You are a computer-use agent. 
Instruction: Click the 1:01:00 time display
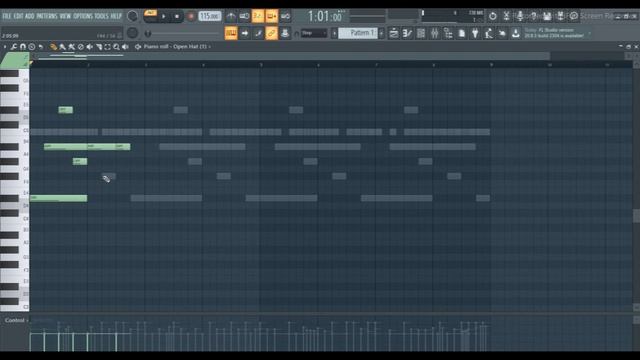(x=325, y=16)
